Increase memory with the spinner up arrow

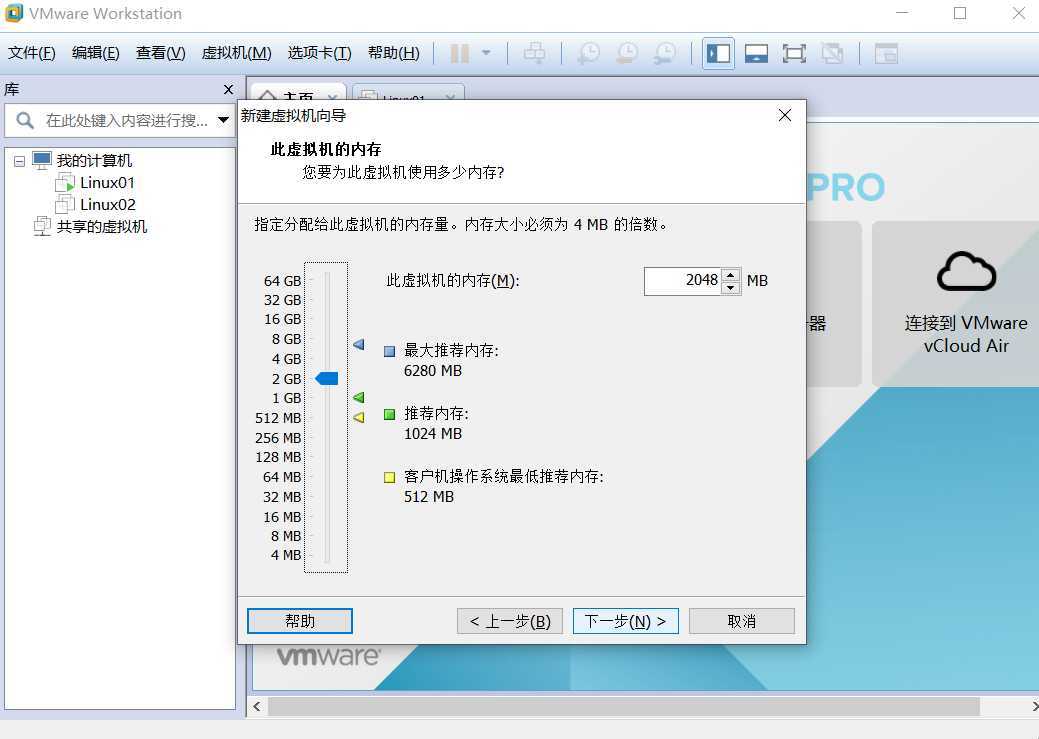click(x=731, y=274)
